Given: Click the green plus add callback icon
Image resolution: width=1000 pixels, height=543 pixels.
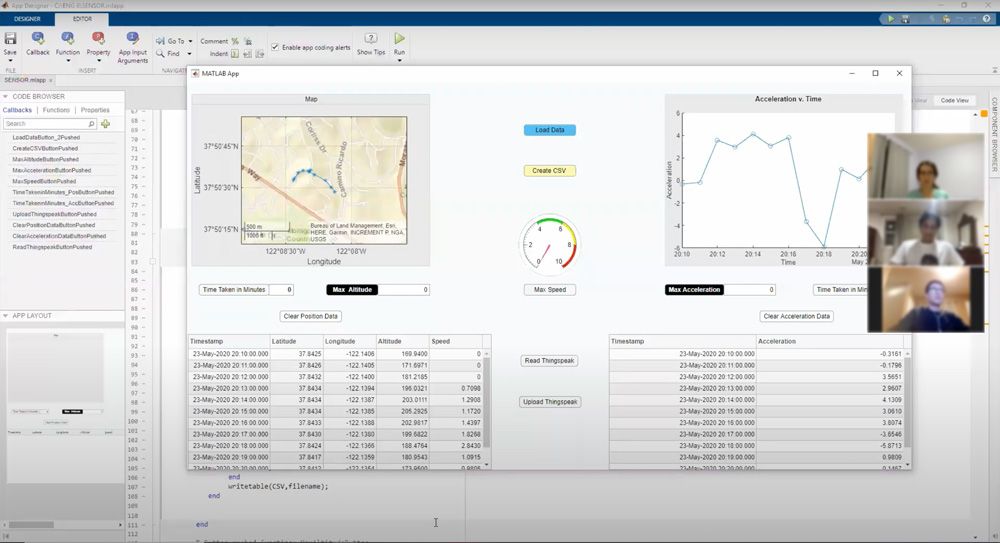Looking at the screenshot, I should click(x=105, y=124).
